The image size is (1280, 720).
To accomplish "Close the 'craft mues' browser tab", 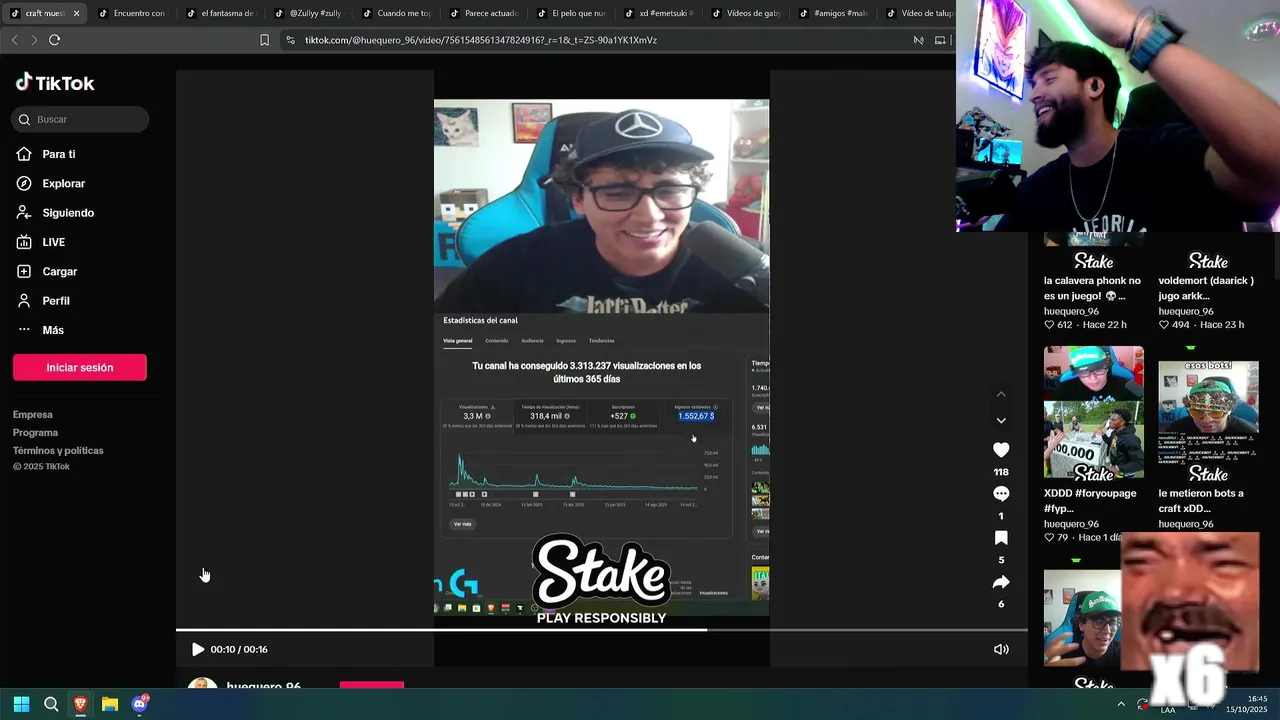I will click(x=77, y=14).
